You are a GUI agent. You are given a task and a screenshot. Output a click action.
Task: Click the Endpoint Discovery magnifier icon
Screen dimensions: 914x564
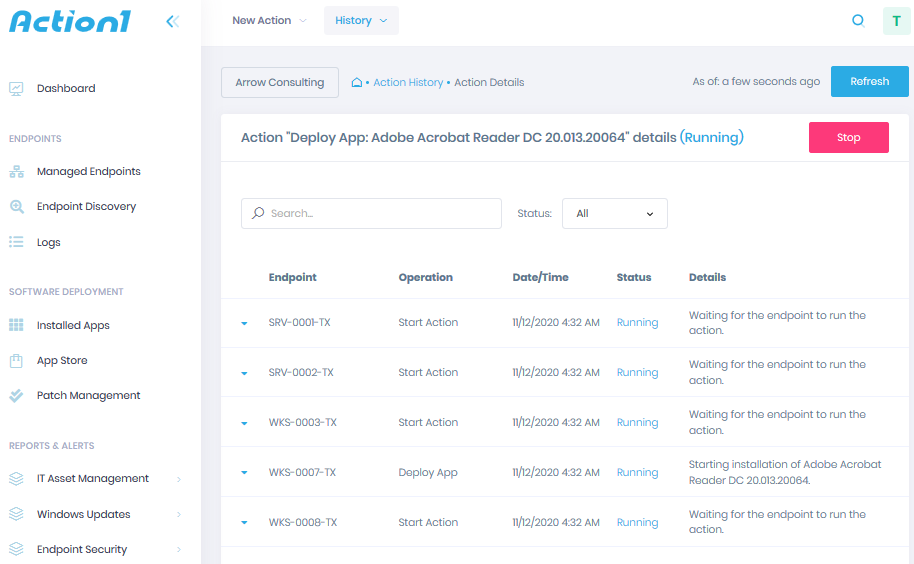tap(16, 207)
